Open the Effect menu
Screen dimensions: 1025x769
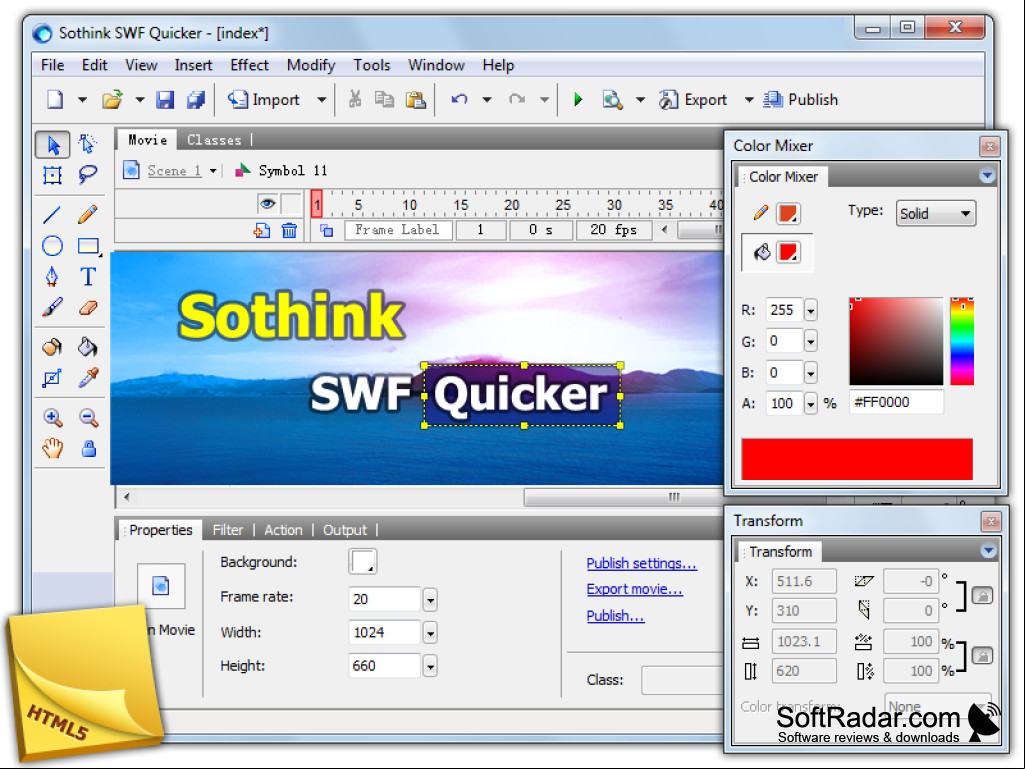tap(249, 65)
